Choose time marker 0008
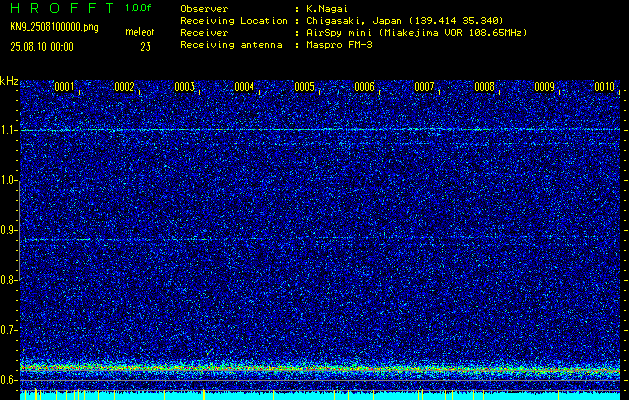 (485, 87)
